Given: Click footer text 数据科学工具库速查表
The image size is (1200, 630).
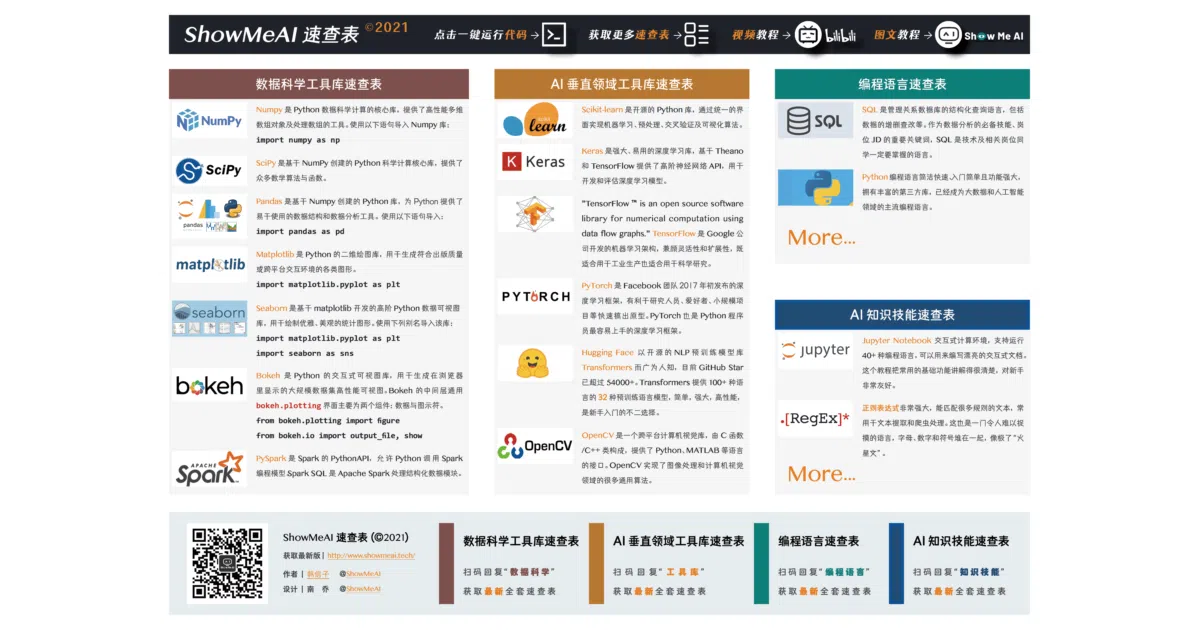Looking at the screenshot, I should [x=521, y=541].
